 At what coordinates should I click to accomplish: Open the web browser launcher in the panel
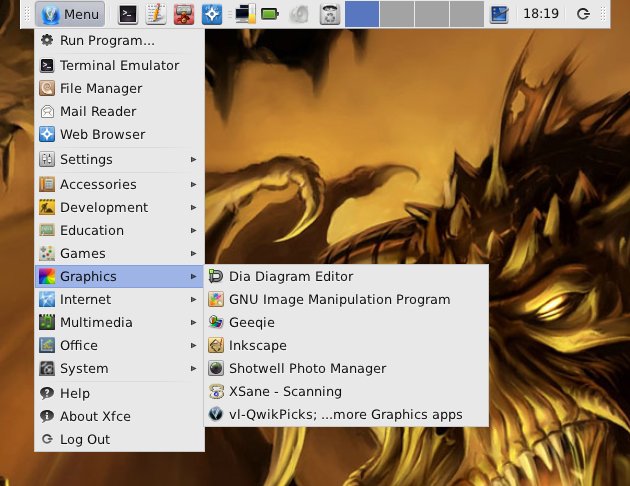point(211,14)
